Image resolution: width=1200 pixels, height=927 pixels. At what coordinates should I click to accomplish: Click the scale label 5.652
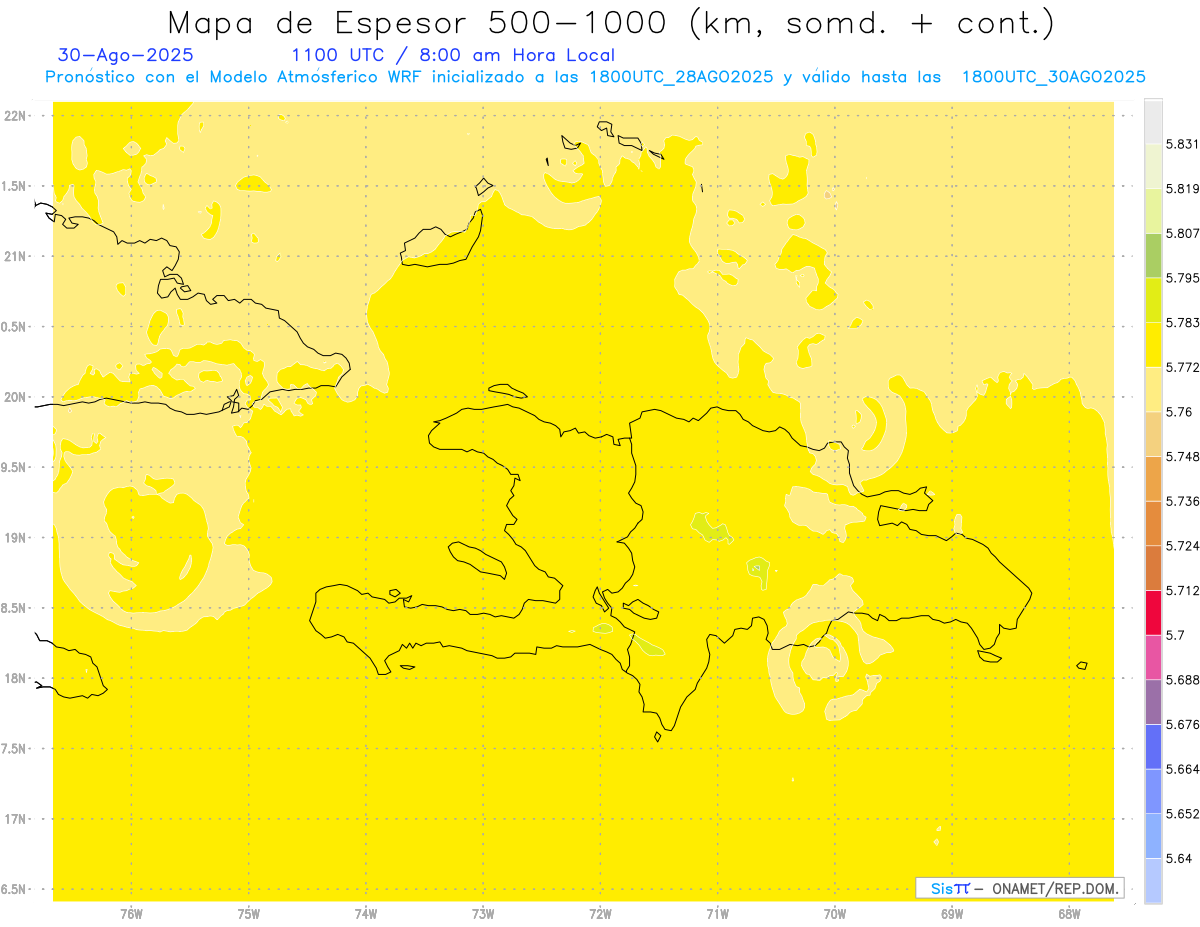[1183, 814]
